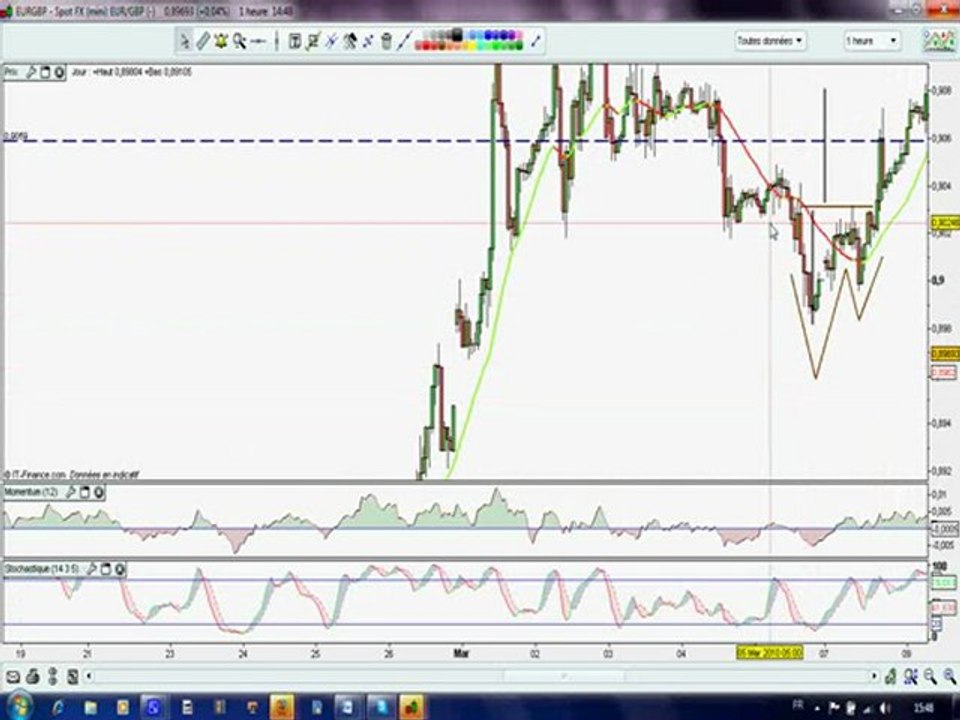Click the traffic light icon

pos(53,677)
